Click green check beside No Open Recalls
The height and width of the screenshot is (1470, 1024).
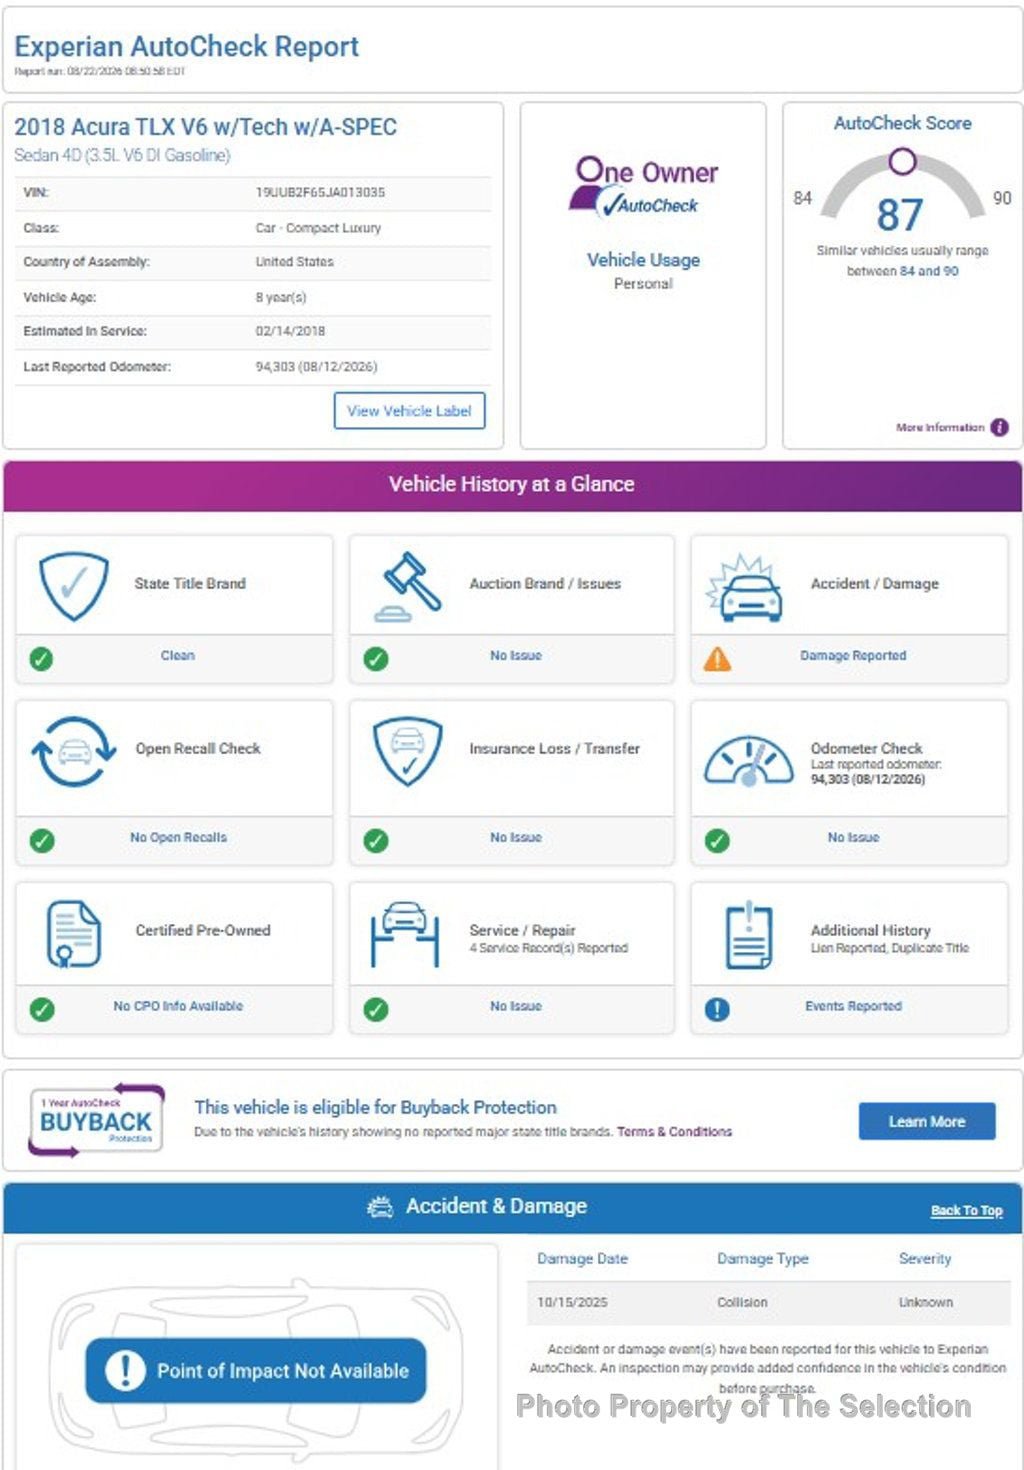pos(42,841)
